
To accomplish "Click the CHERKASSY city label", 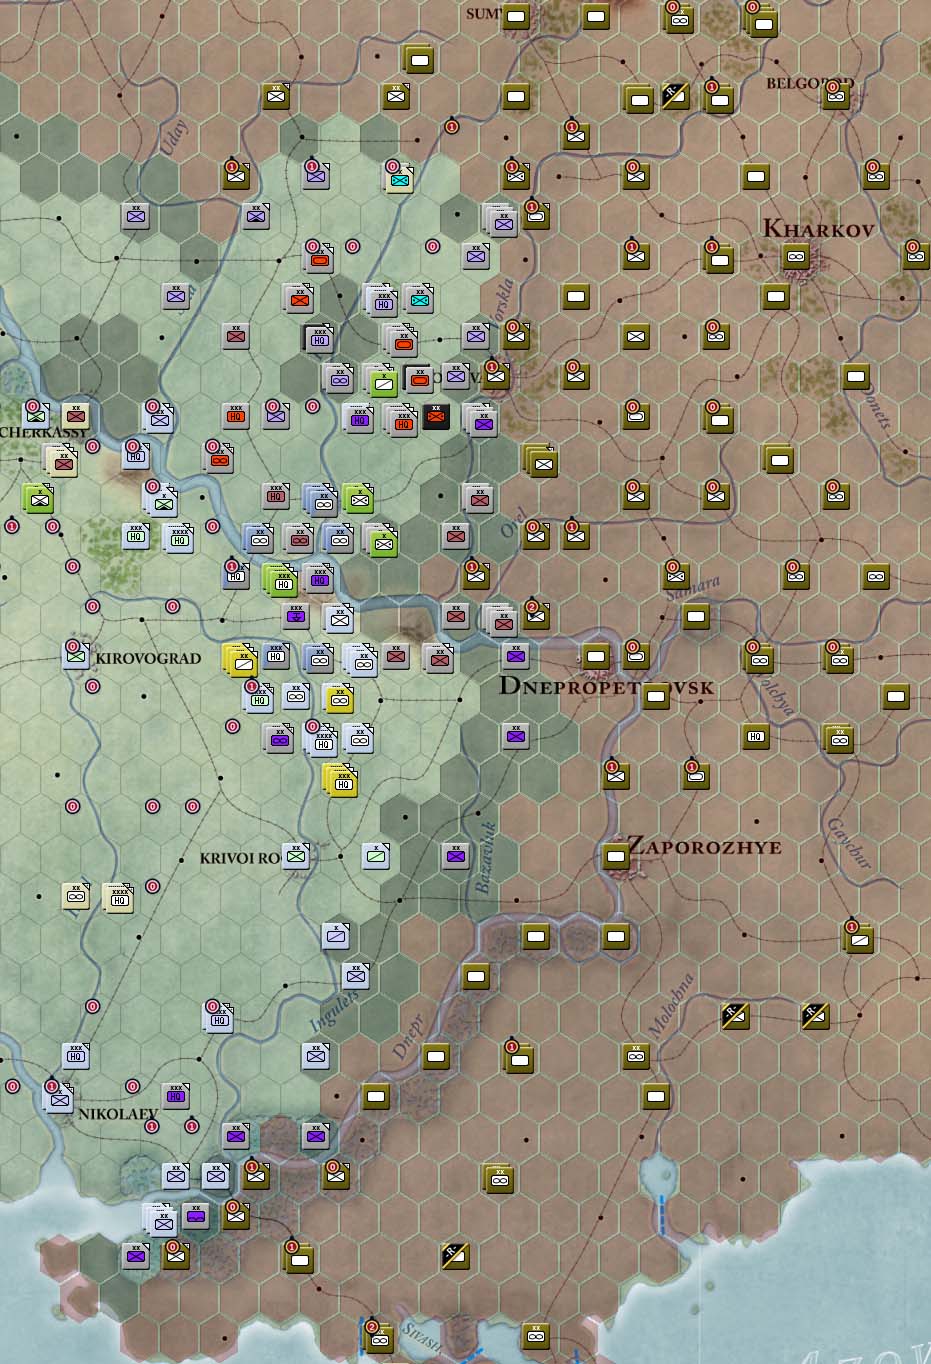I will pos(43,432).
